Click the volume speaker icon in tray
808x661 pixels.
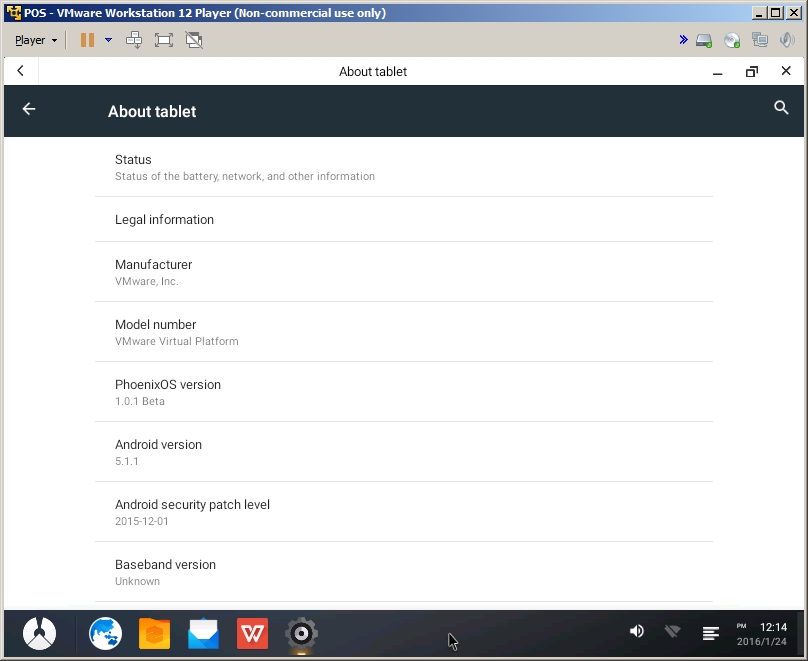tap(637, 631)
